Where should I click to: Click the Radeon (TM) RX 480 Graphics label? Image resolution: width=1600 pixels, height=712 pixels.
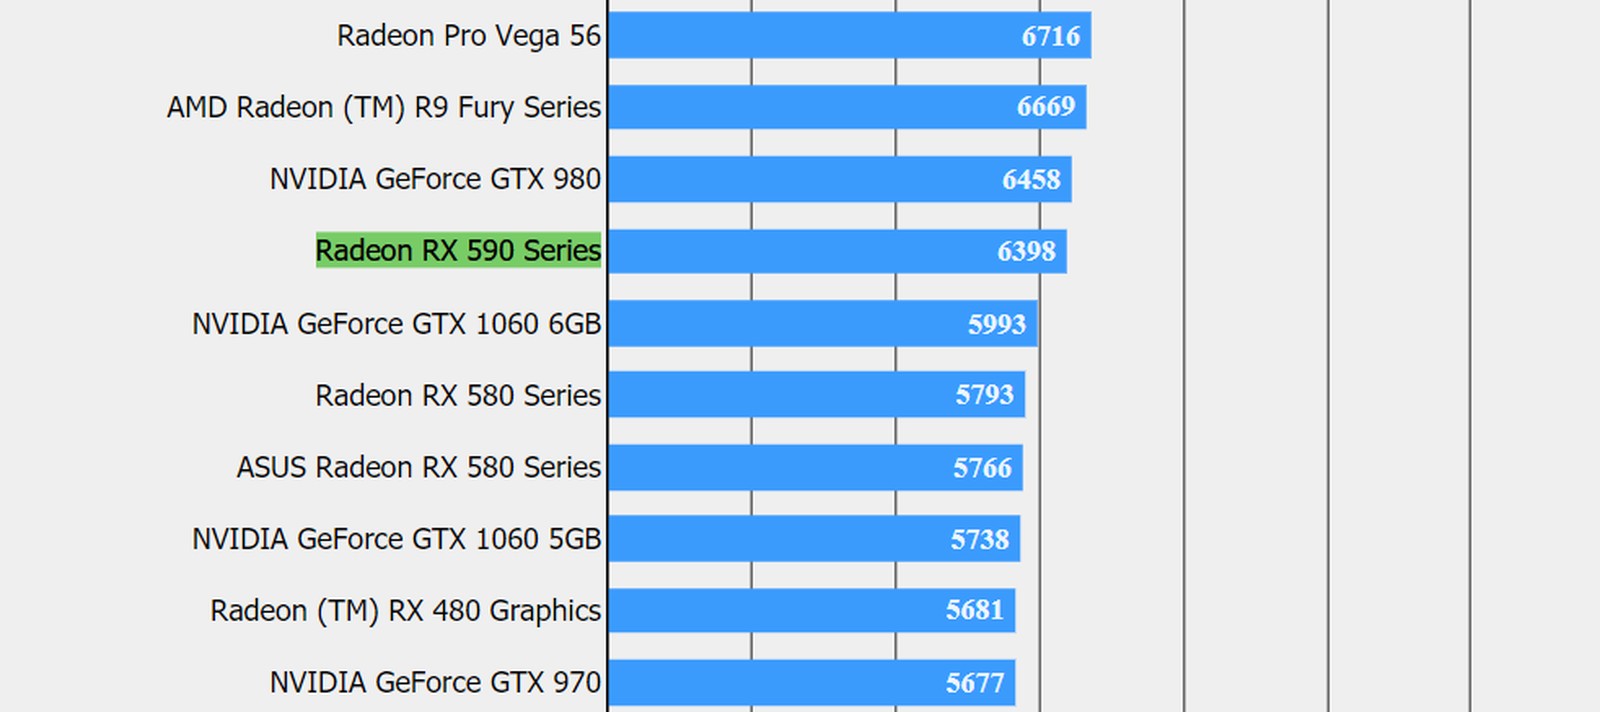click(x=405, y=610)
